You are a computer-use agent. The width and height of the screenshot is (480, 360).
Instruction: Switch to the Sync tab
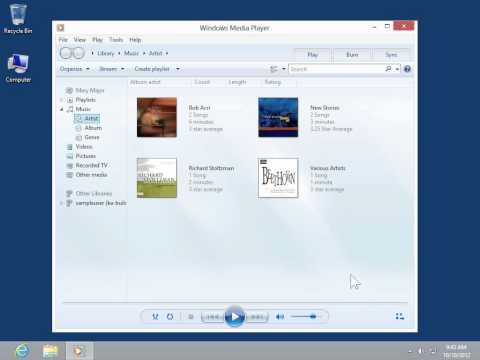click(391, 55)
